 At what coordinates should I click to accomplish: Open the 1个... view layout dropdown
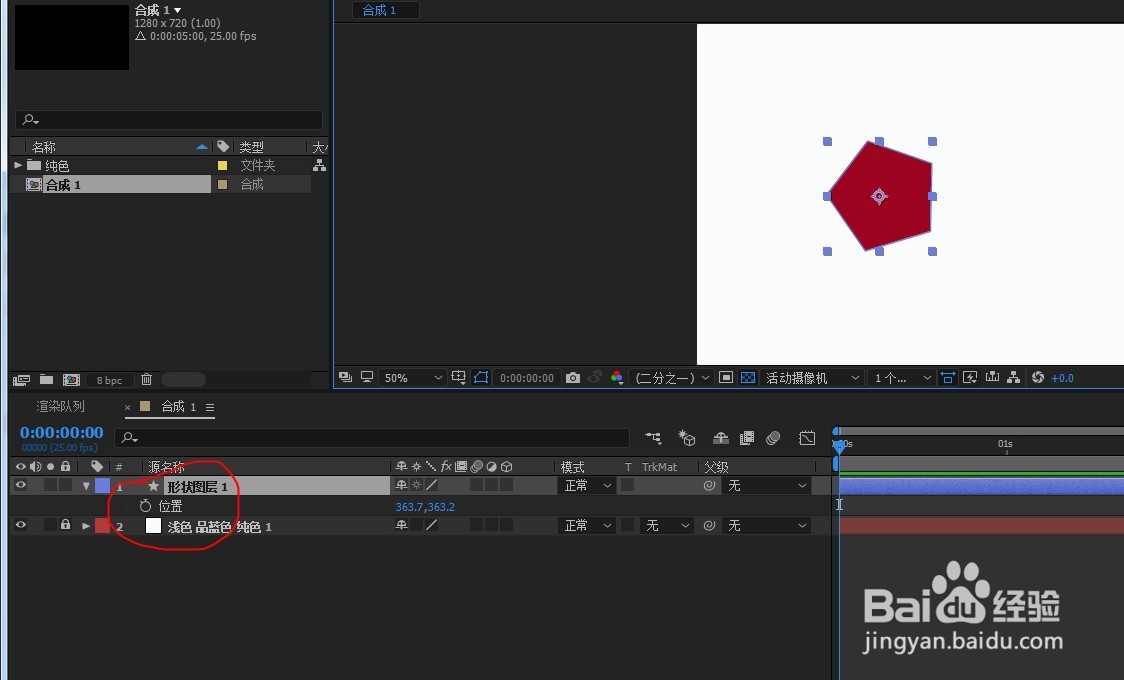[x=902, y=378]
